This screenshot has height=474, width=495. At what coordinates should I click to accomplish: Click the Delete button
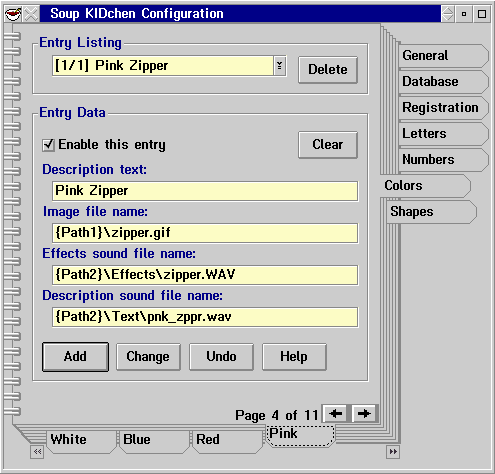click(x=328, y=70)
